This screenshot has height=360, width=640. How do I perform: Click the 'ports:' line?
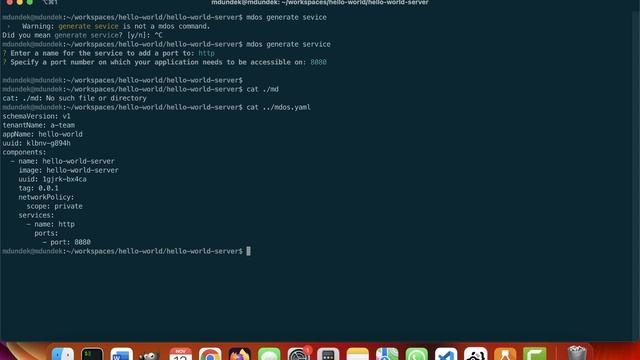coord(47,233)
